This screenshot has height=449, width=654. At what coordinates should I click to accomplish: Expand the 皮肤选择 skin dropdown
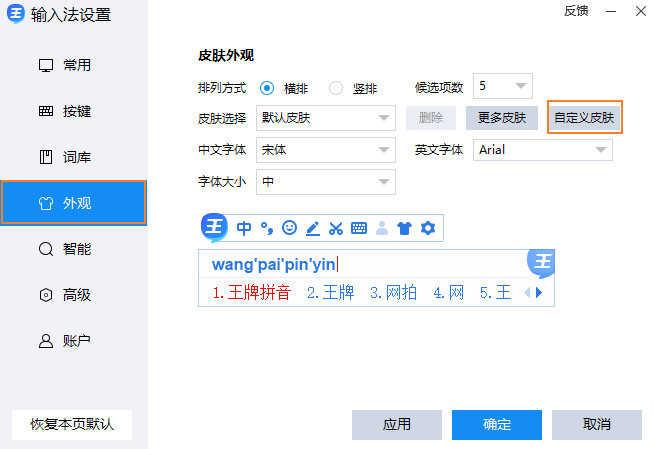(326, 118)
